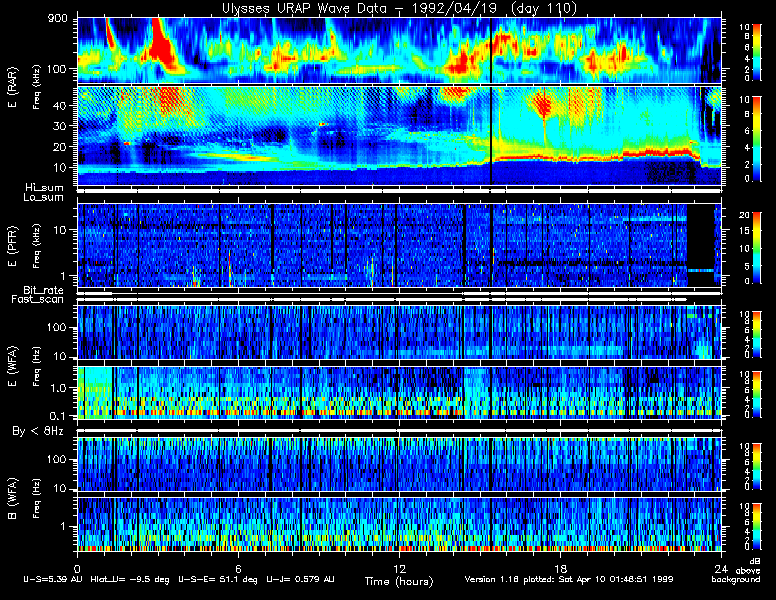Image resolution: width=776 pixels, height=600 pixels.
Task: Click the '1.0' Hz tick in E WFA panel
Action: click(58, 389)
